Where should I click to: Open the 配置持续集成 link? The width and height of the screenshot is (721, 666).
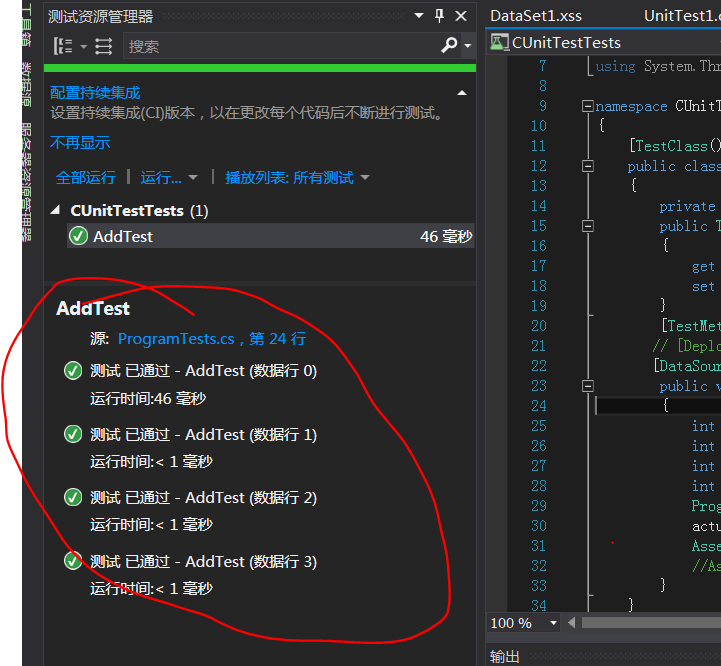point(95,92)
